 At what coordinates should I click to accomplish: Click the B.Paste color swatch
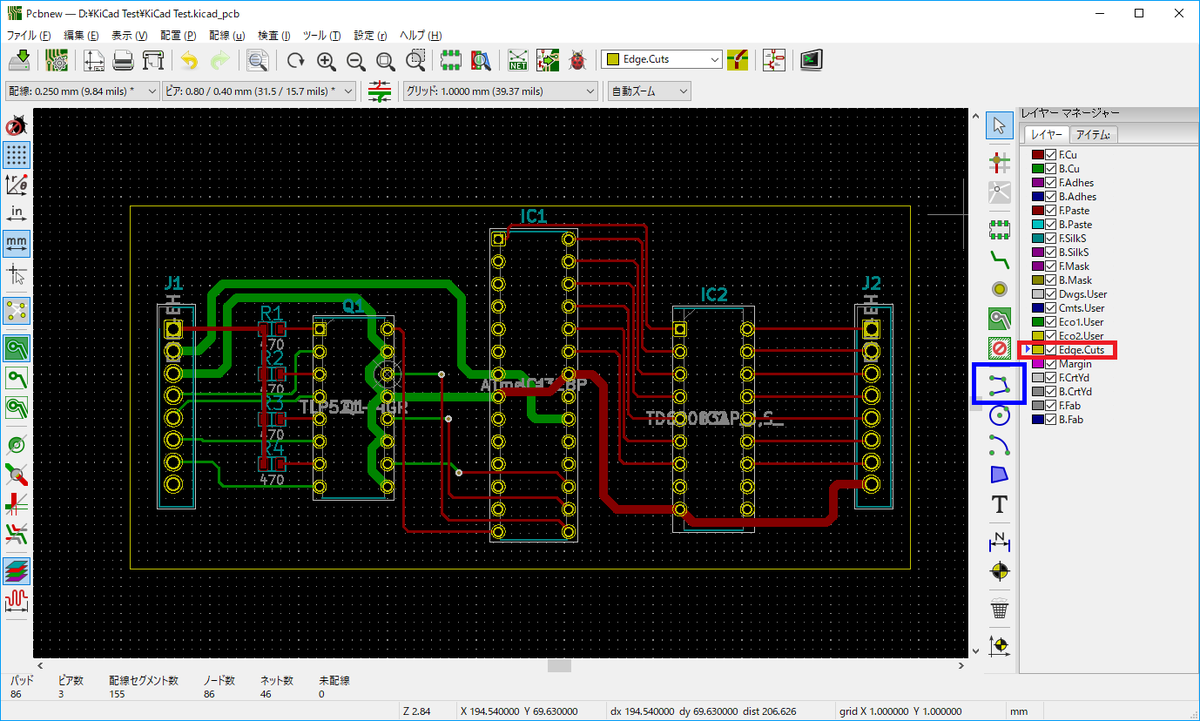1037,225
